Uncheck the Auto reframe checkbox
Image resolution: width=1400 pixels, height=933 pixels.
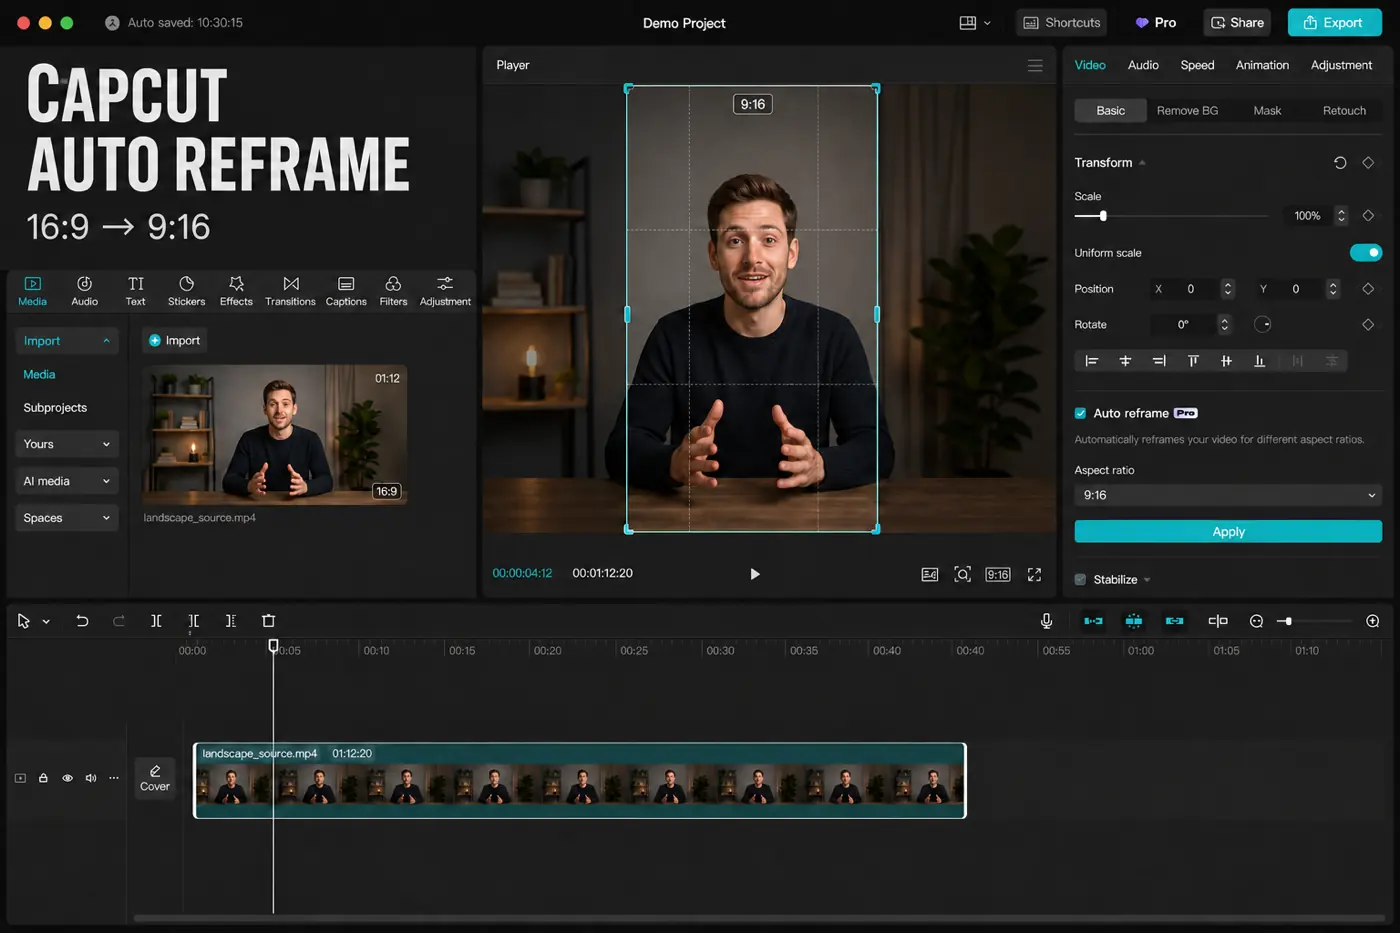[1080, 413]
